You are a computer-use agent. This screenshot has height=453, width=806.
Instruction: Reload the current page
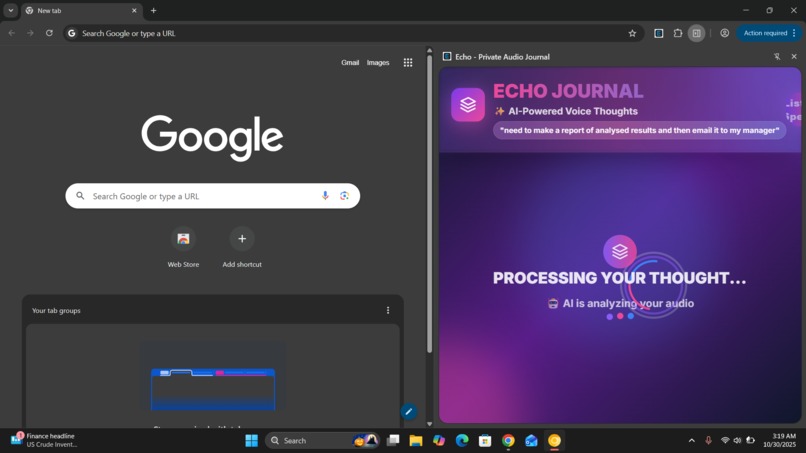(x=49, y=33)
